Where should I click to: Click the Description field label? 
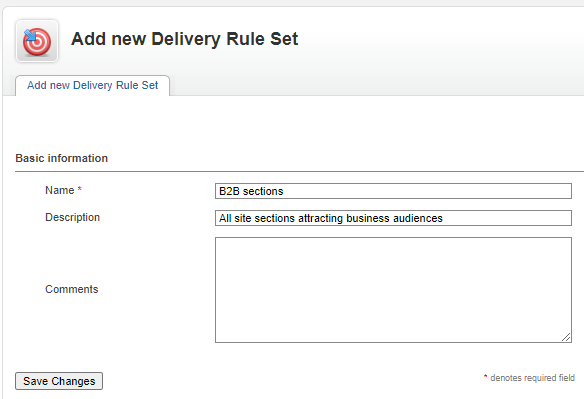coord(72,217)
